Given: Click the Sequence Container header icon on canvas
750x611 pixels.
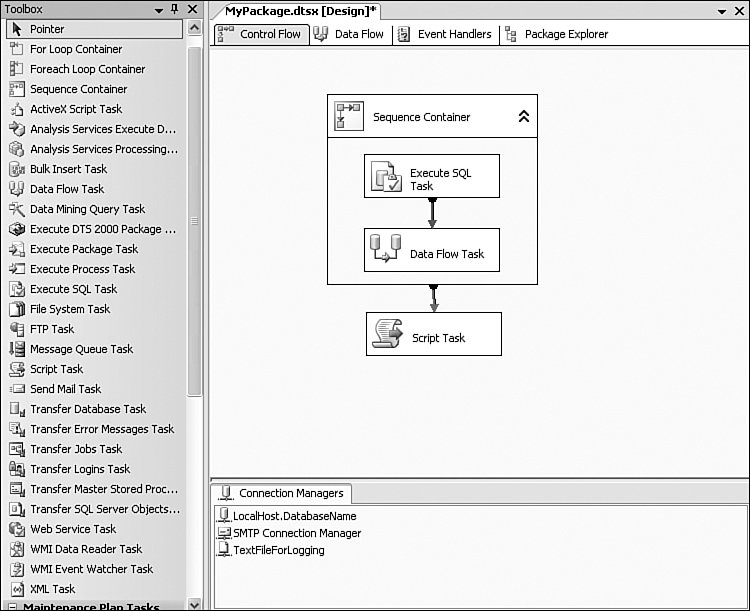Looking at the screenshot, I should (x=349, y=116).
